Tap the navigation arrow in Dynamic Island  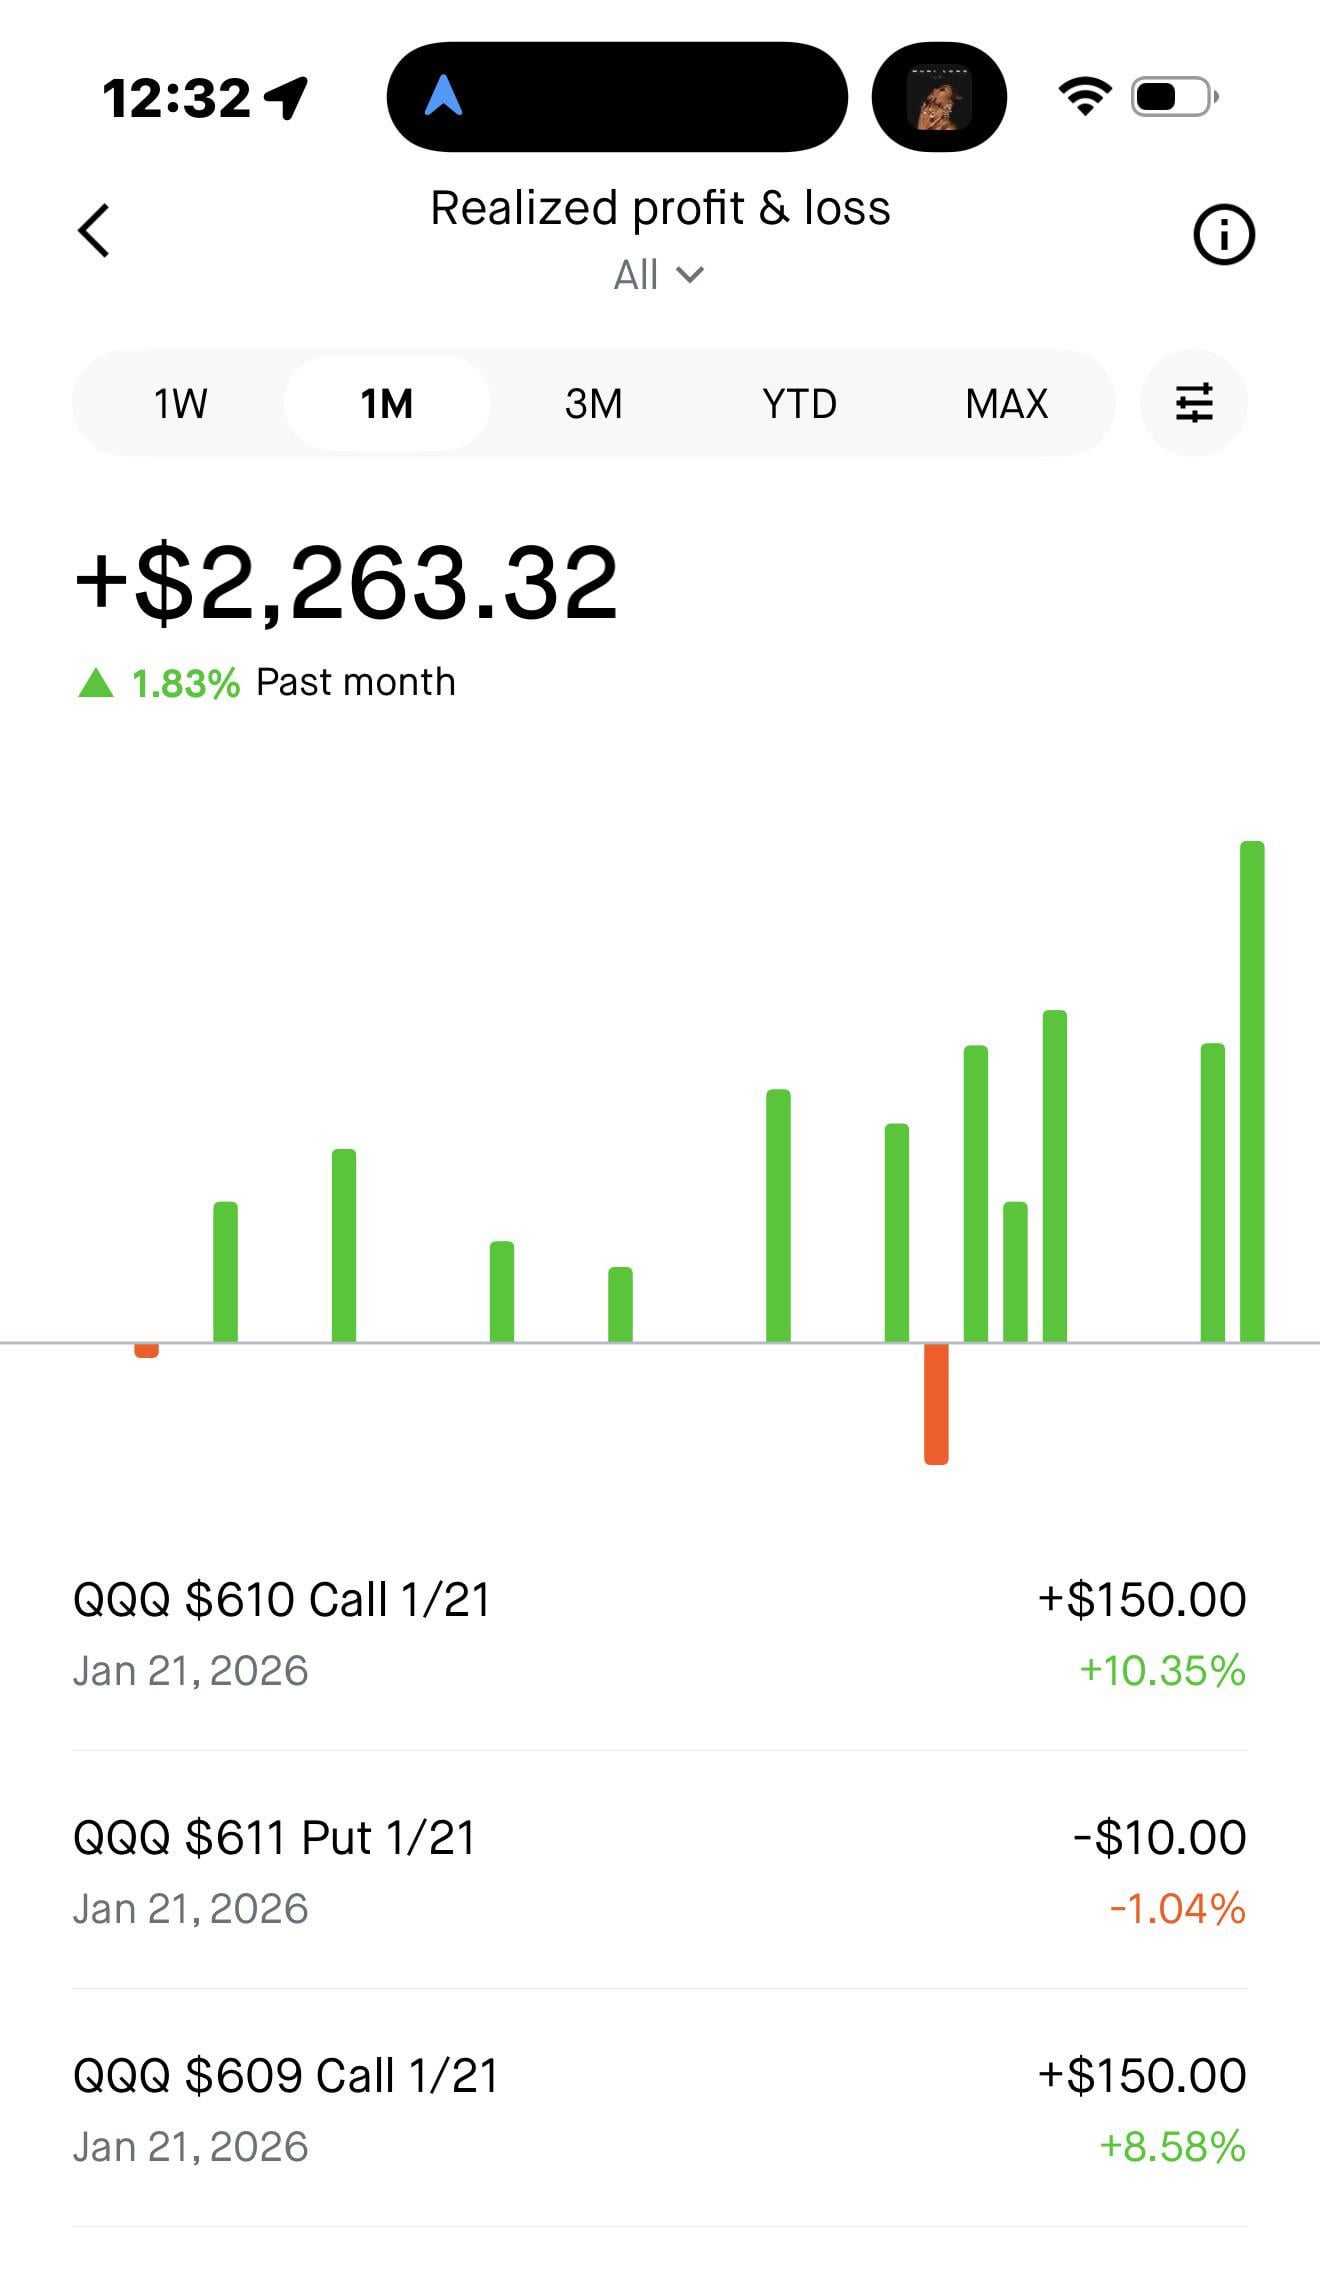click(443, 97)
